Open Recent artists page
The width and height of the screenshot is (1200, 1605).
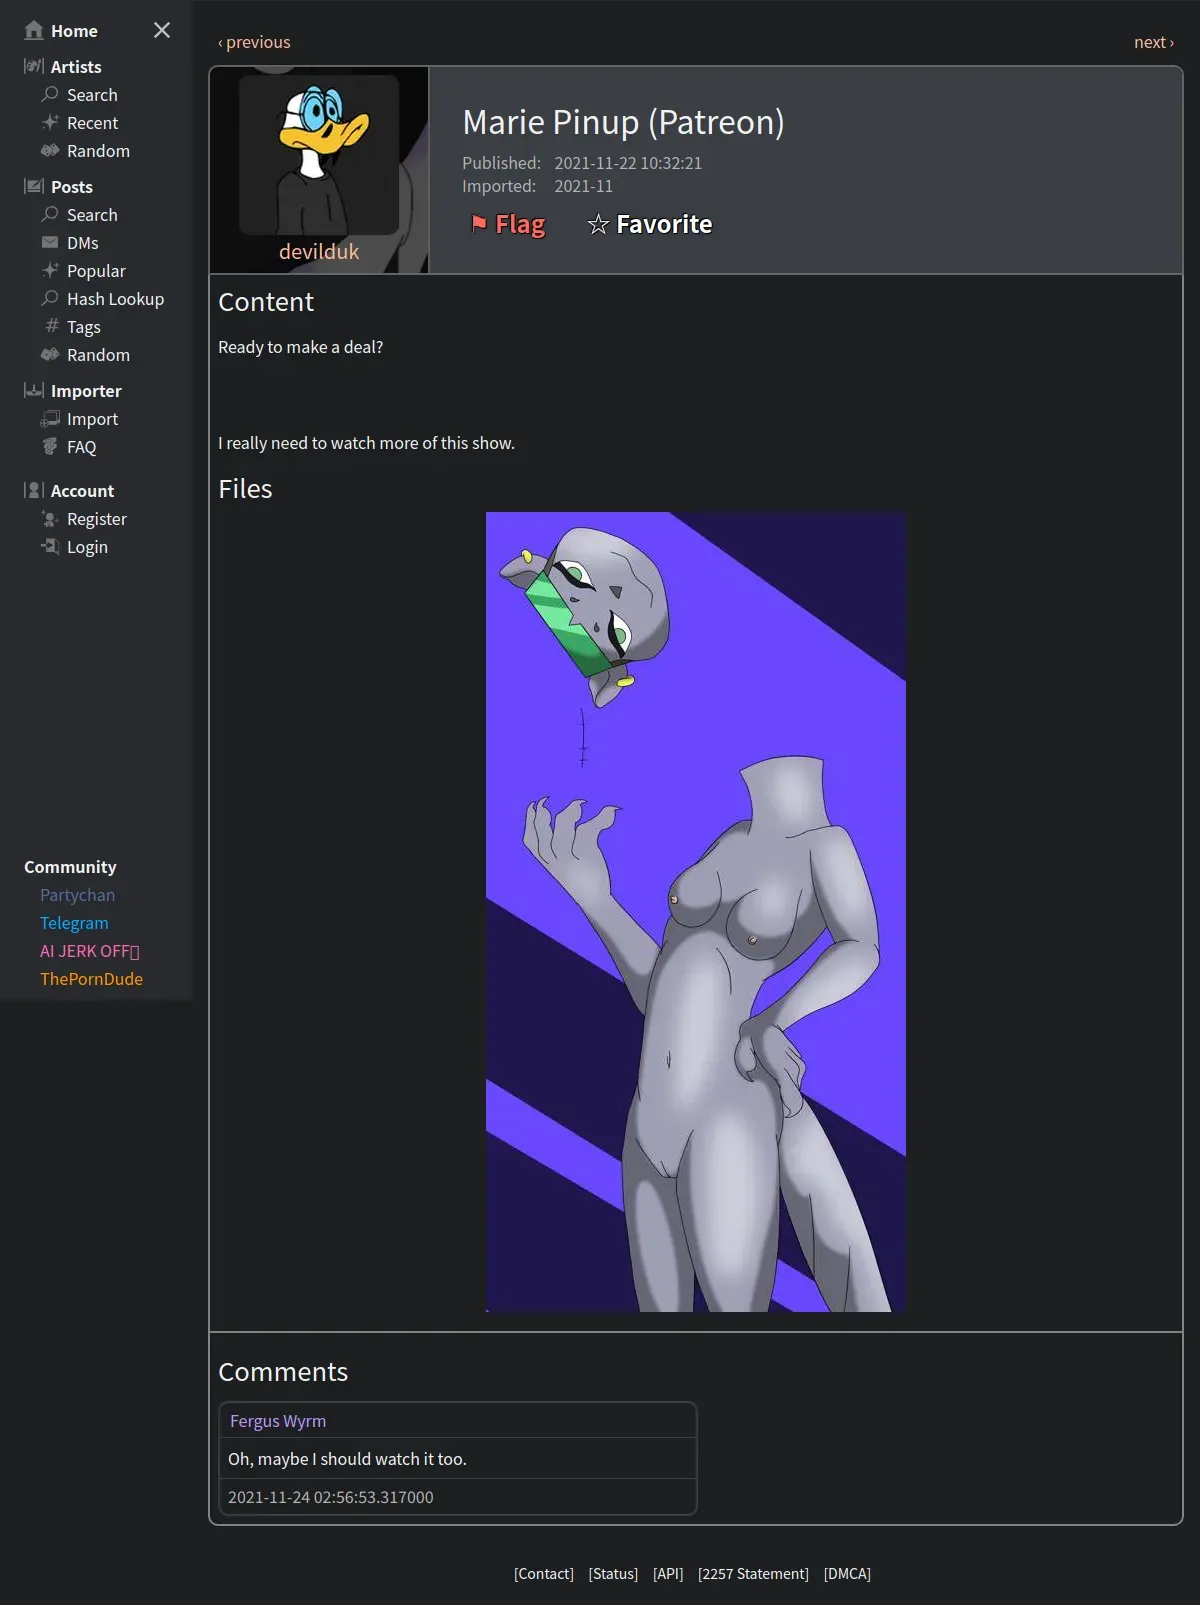click(92, 123)
